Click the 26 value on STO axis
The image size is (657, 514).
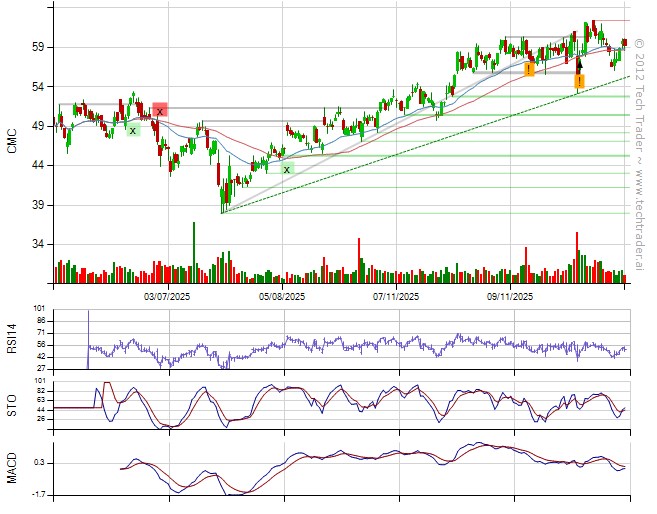click(x=40, y=419)
